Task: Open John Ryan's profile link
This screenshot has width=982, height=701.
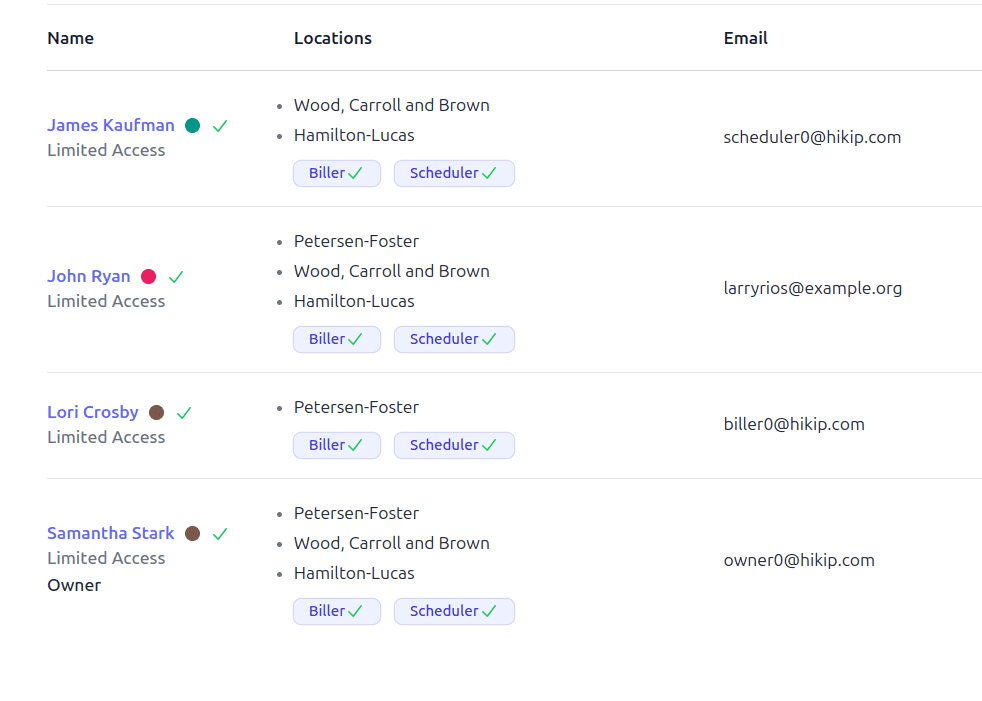Action: (89, 276)
